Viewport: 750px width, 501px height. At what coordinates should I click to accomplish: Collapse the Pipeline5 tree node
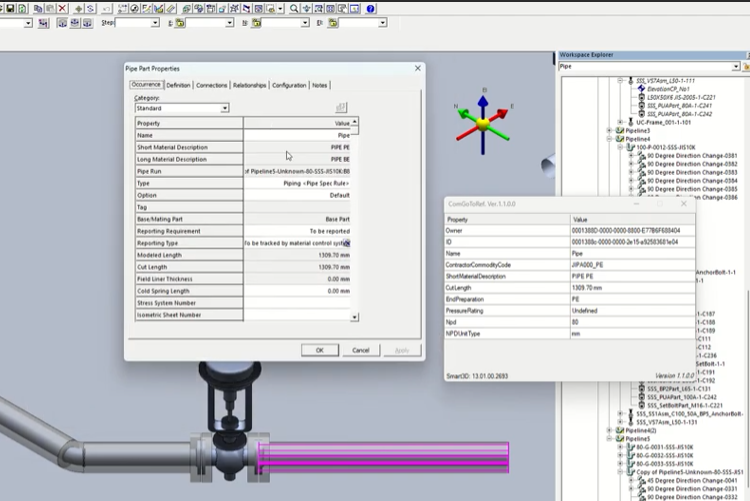click(610, 438)
